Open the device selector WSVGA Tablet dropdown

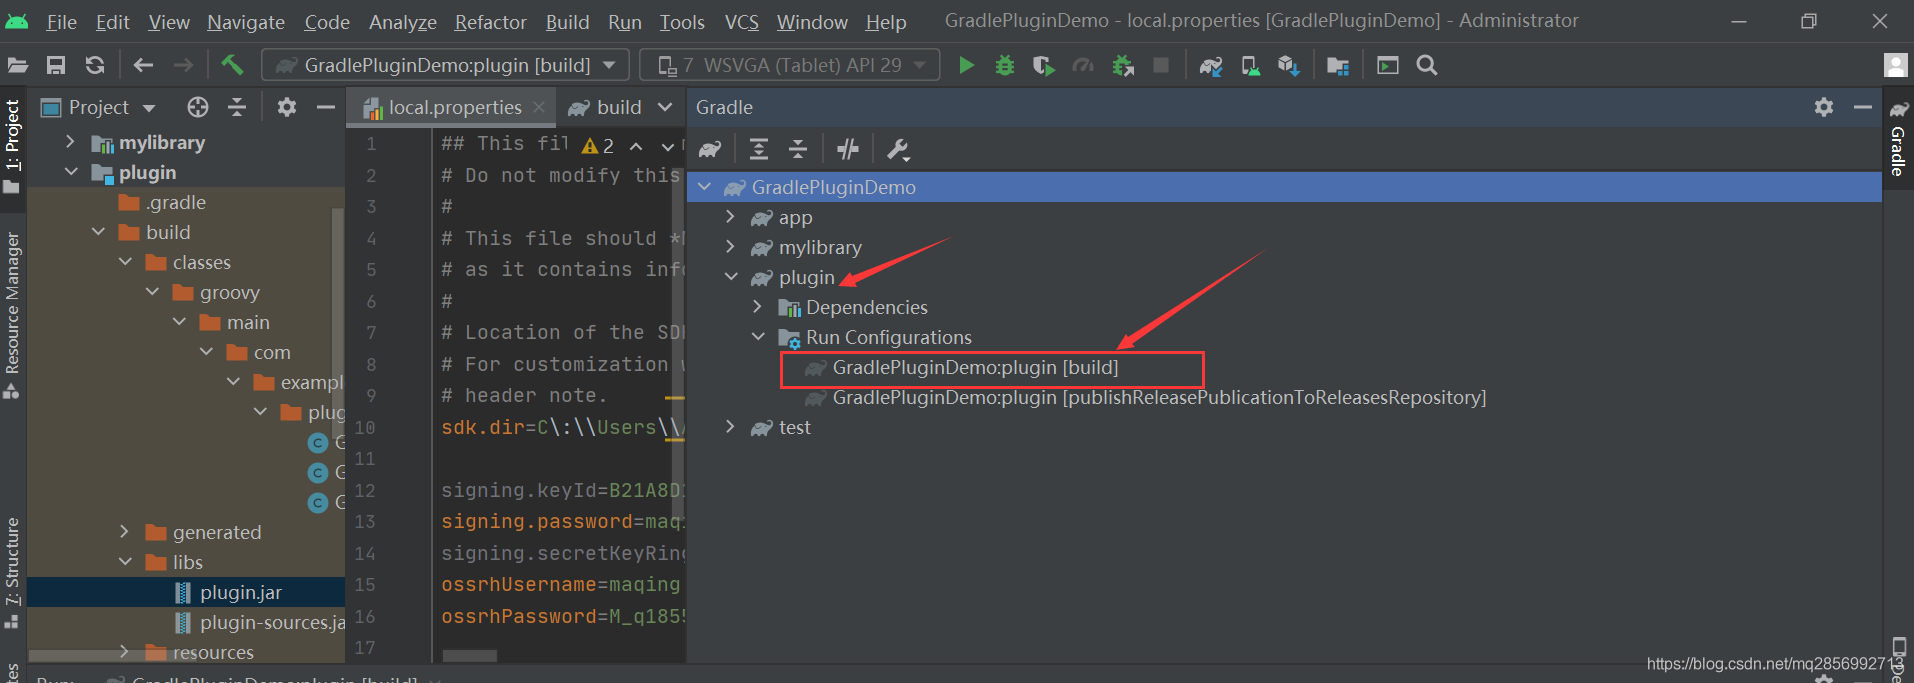(x=790, y=65)
